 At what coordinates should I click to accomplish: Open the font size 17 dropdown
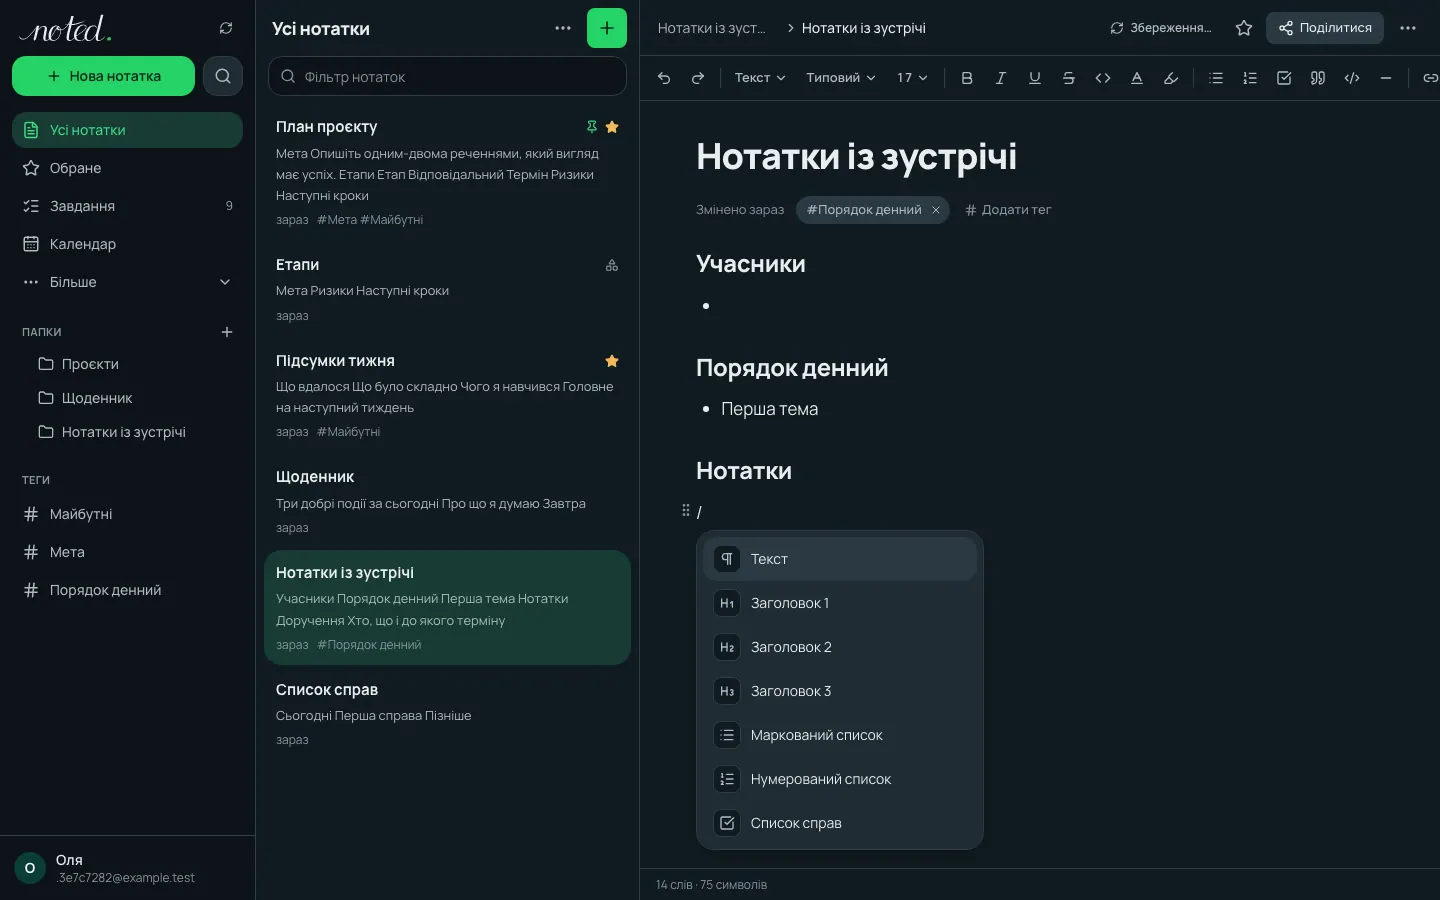tap(912, 78)
